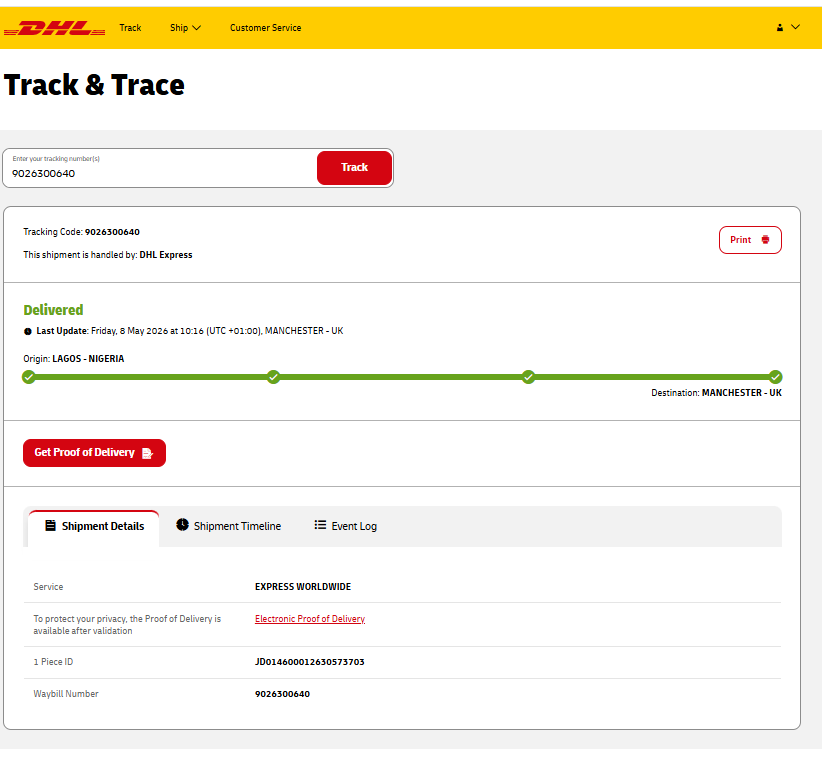Screen dimensions: 822x760
Task: Open Electronic Proof of Delivery link
Action: 310,619
